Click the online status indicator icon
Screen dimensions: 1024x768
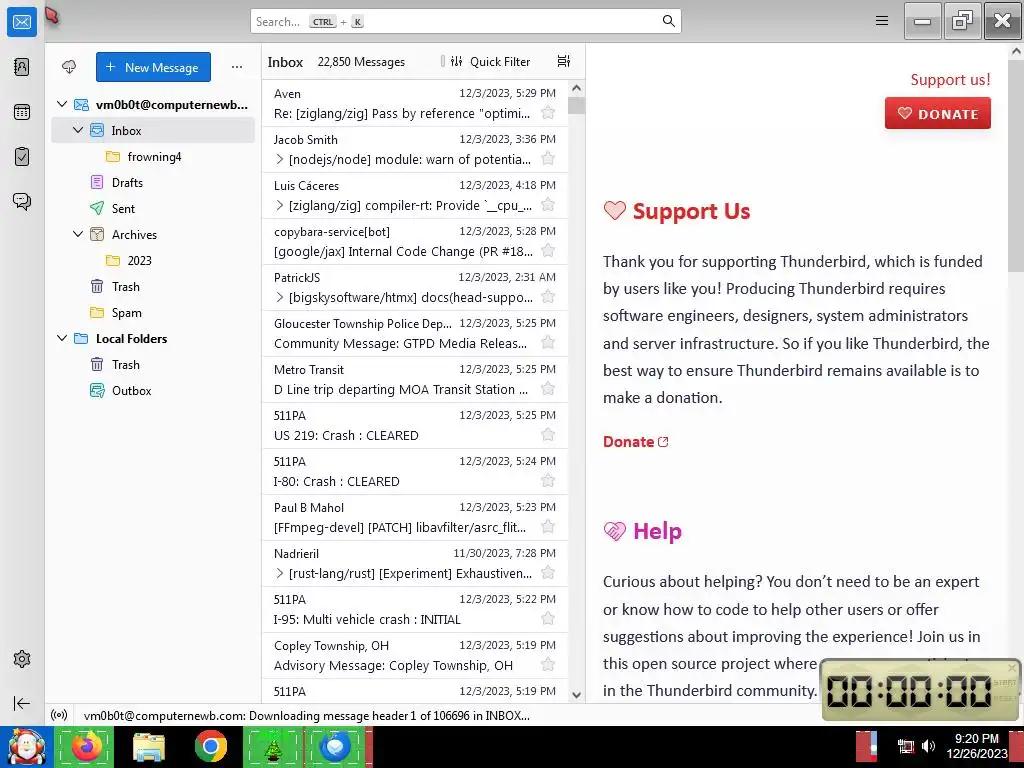[x=59, y=715]
